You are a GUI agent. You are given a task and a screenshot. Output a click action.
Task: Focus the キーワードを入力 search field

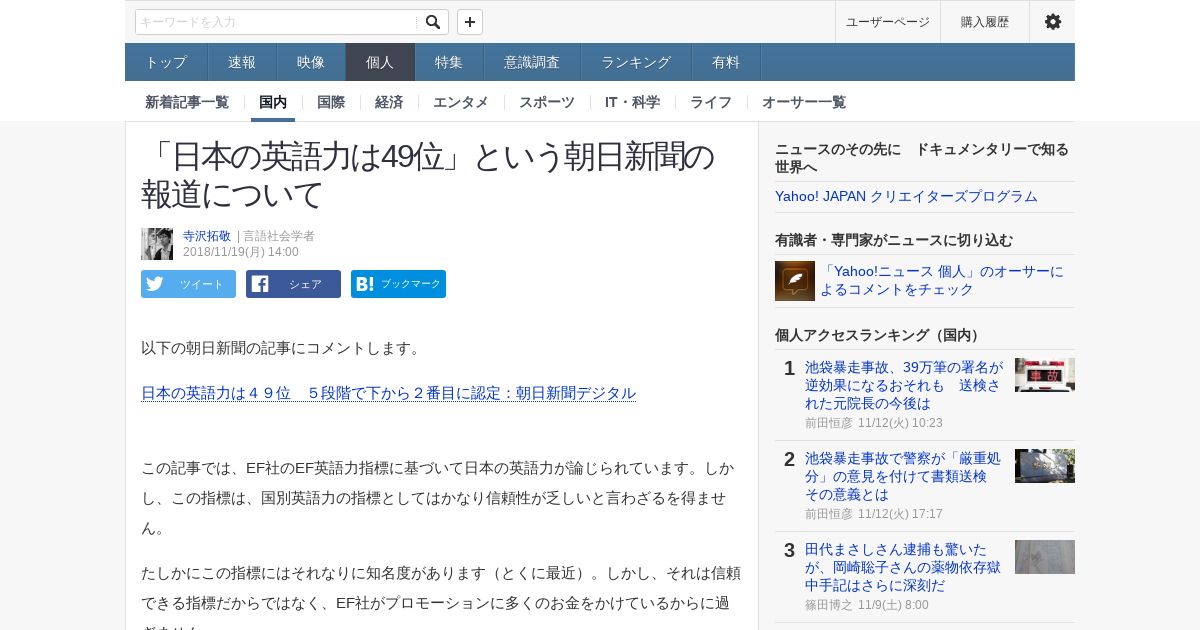pos(276,22)
